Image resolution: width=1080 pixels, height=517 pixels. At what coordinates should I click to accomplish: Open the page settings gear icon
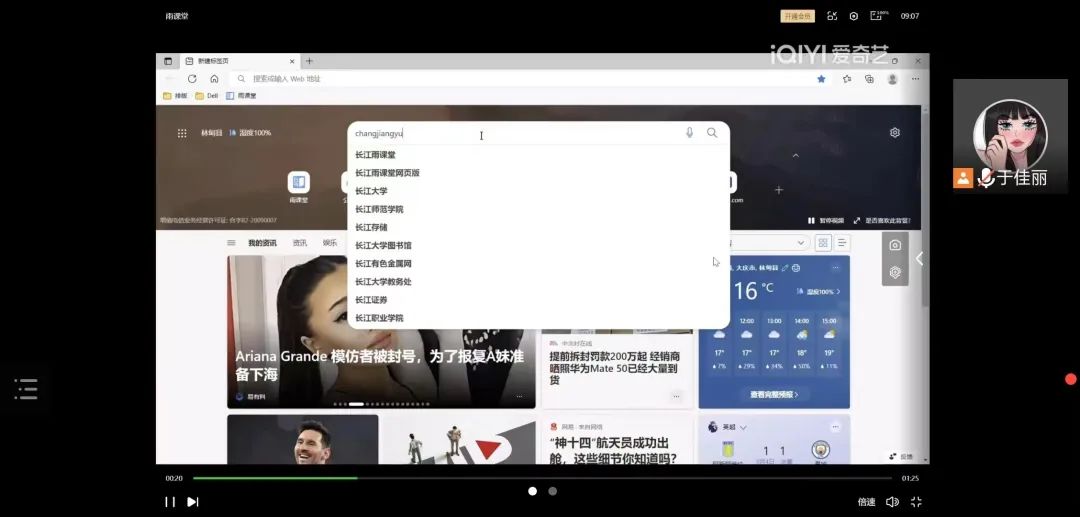click(x=895, y=133)
